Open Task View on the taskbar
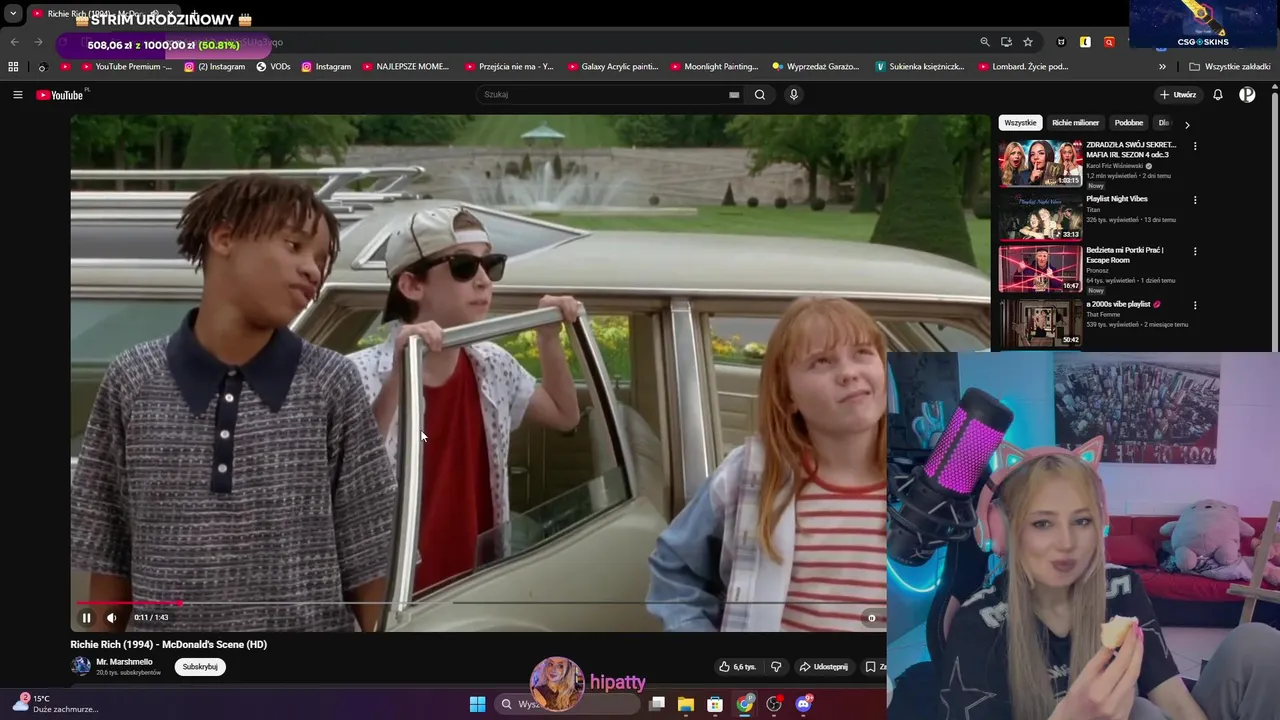This screenshot has height=720, width=1280. tap(657, 704)
